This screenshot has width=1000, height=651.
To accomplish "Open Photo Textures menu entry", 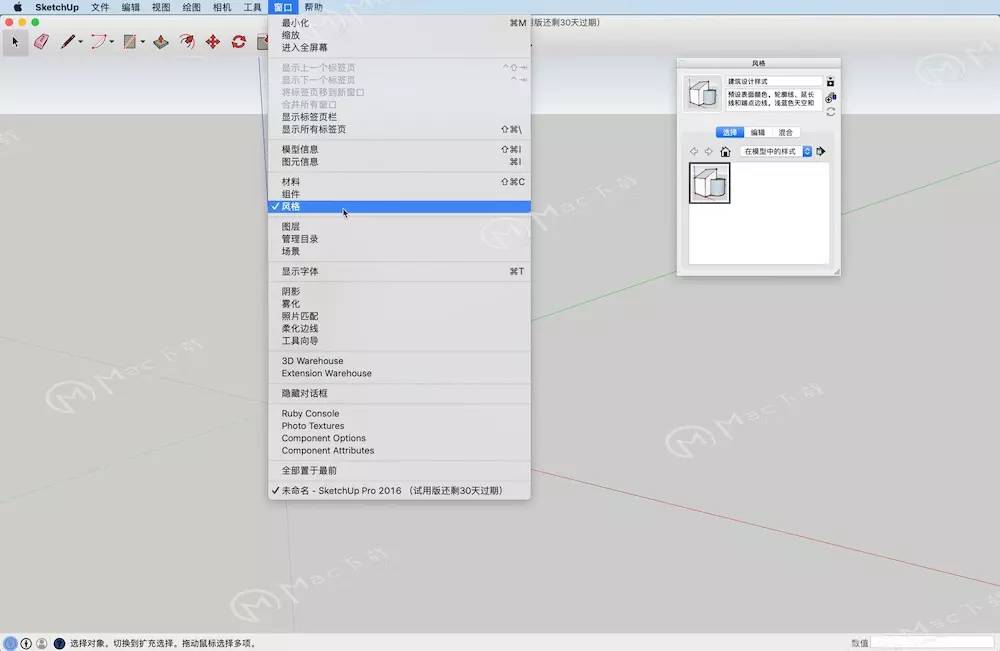I will coord(399,425).
